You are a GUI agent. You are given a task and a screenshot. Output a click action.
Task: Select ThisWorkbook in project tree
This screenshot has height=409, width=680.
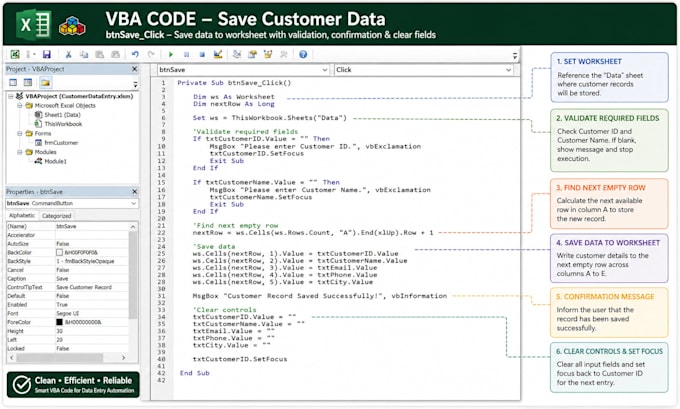pyautogui.click(x=59, y=124)
